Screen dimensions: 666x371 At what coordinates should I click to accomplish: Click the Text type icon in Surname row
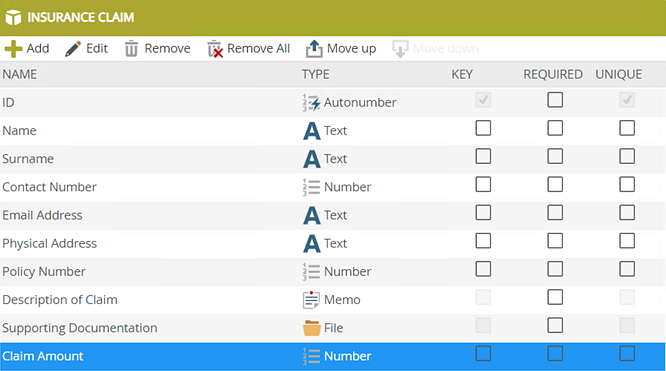coord(312,159)
